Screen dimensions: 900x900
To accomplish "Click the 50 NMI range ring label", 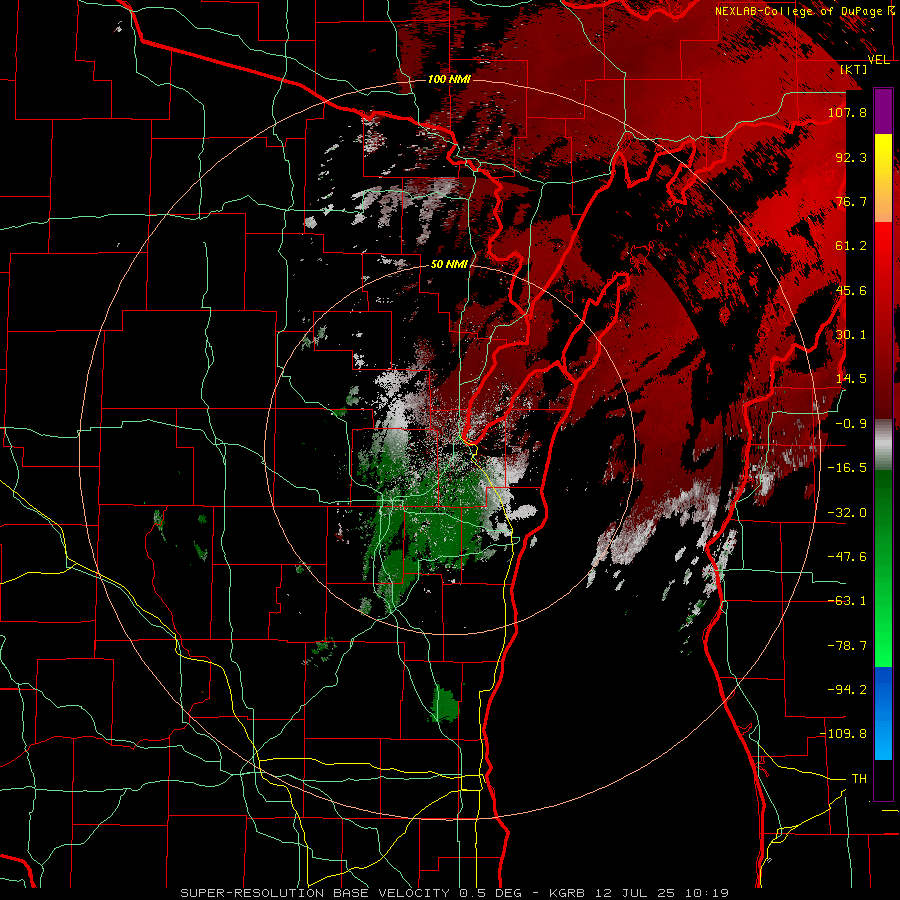I will 449,265.
